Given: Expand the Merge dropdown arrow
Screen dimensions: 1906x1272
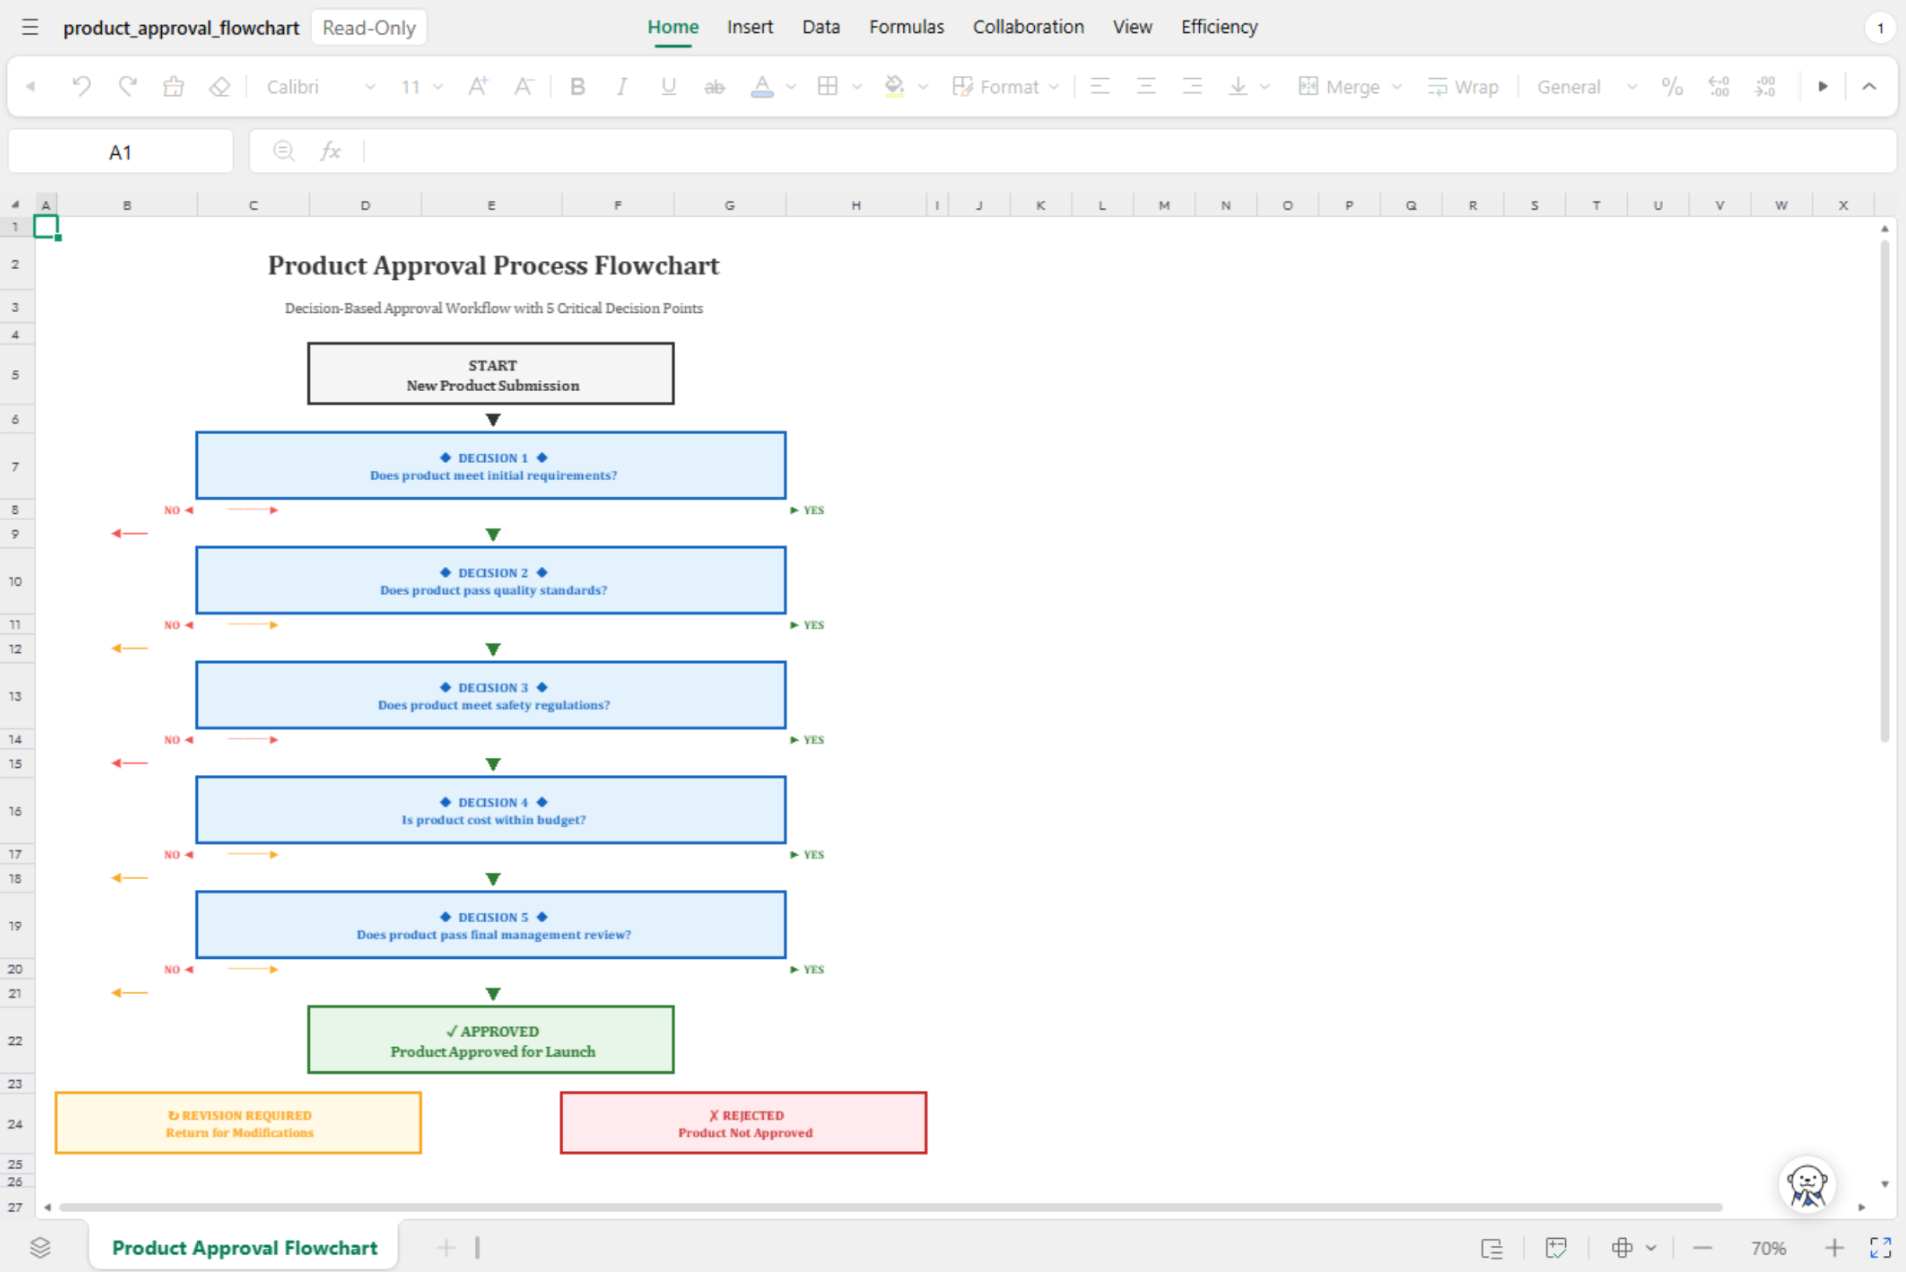Looking at the screenshot, I should [1397, 87].
